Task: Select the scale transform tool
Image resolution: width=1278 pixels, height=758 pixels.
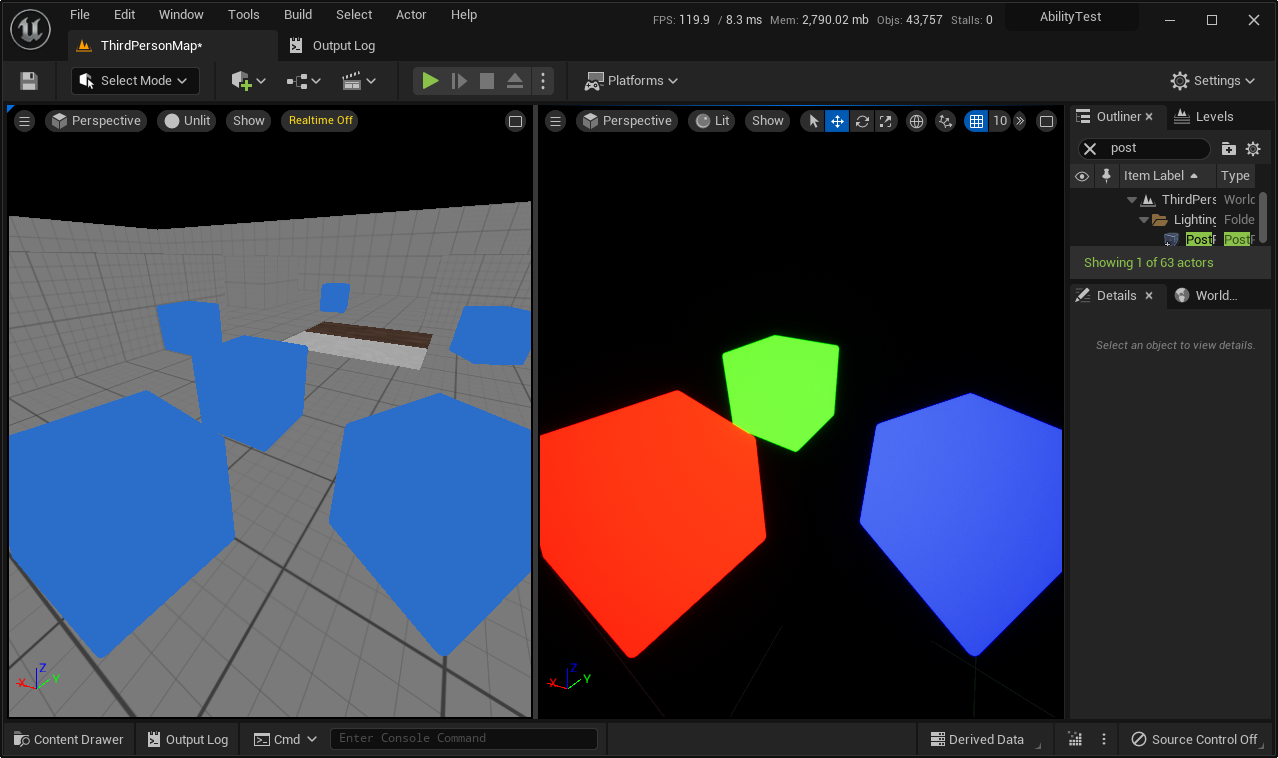Action: (886, 121)
